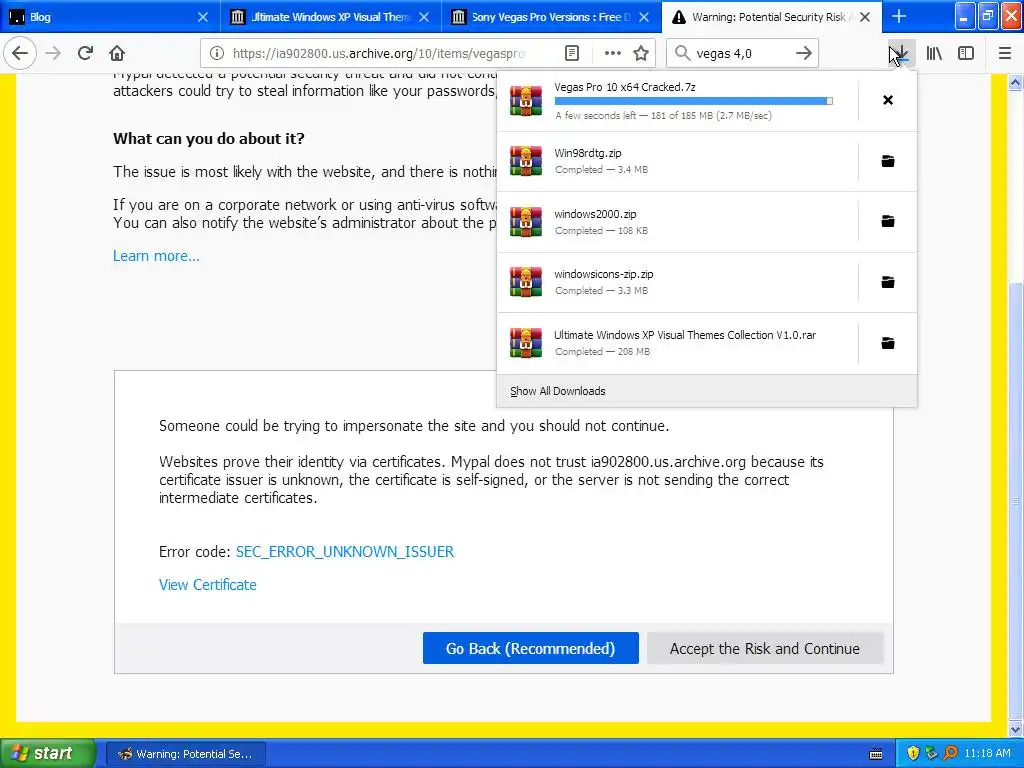Open SEC_ERROR_UNKNOWN_ISSUER error code link
The height and width of the screenshot is (768, 1024).
tap(344, 552)
